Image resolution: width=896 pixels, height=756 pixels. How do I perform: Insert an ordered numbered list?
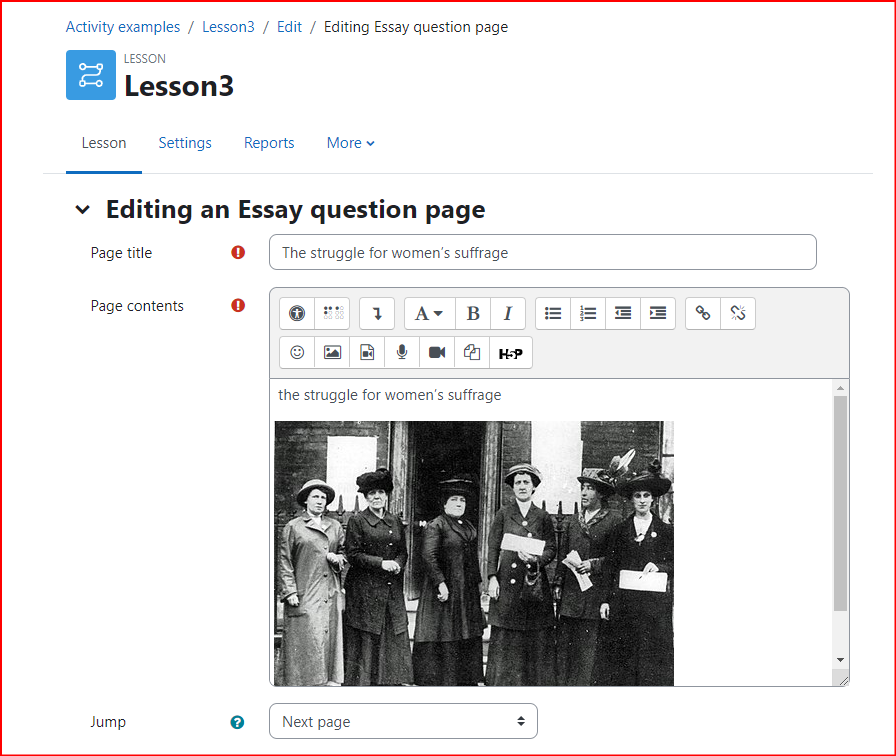point(588,313)
